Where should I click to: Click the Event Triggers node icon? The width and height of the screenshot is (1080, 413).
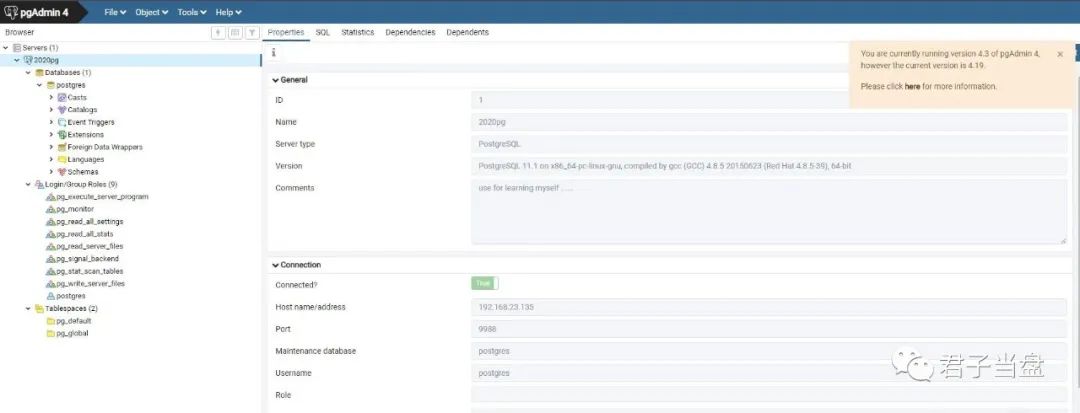click(x=62, y=123)
